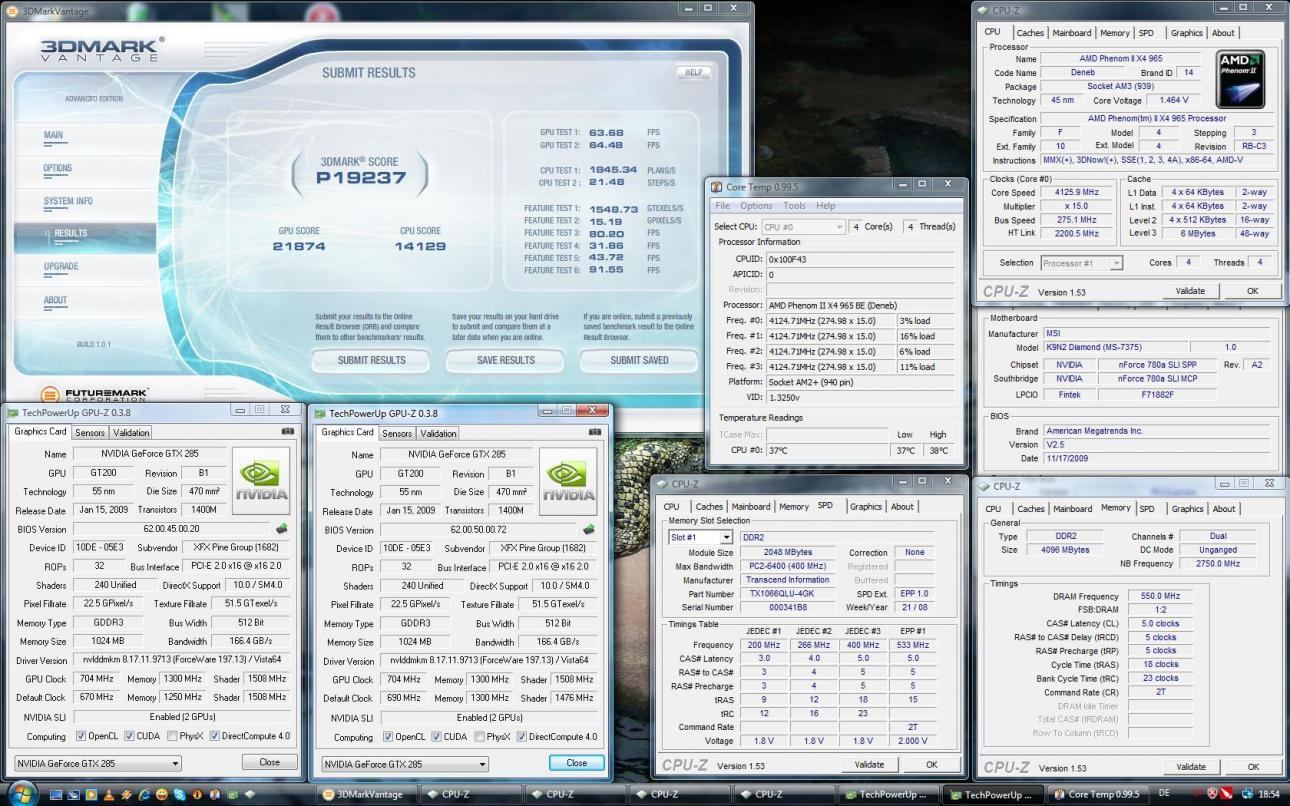Click Close in the inactive GPU-Z window

269,762
